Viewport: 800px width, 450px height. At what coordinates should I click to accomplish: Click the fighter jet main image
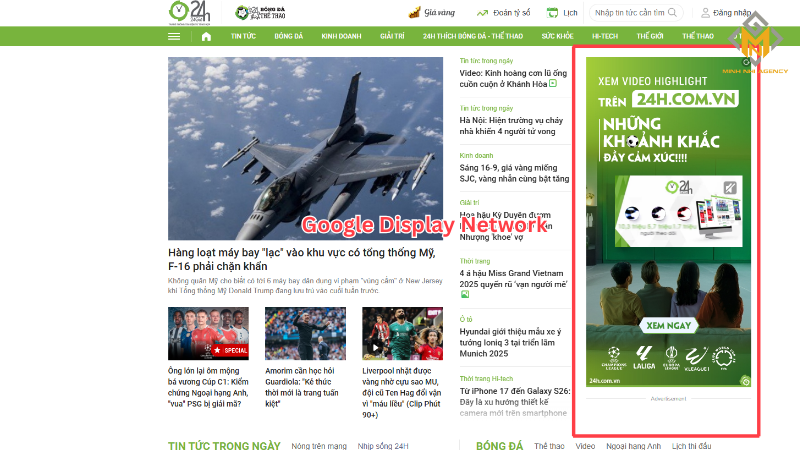(305, 146)
